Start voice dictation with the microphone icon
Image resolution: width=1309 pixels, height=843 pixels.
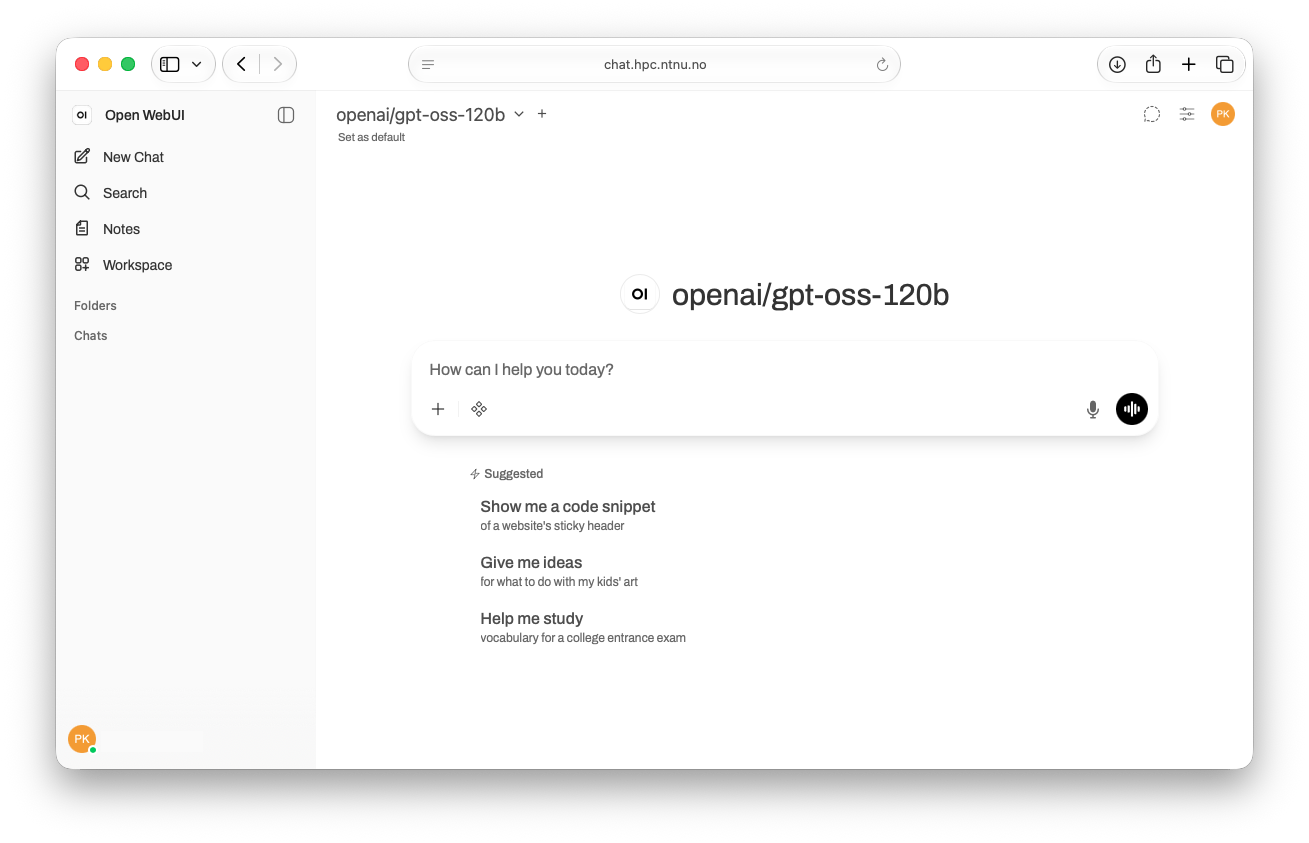(x=1093, y=409)
